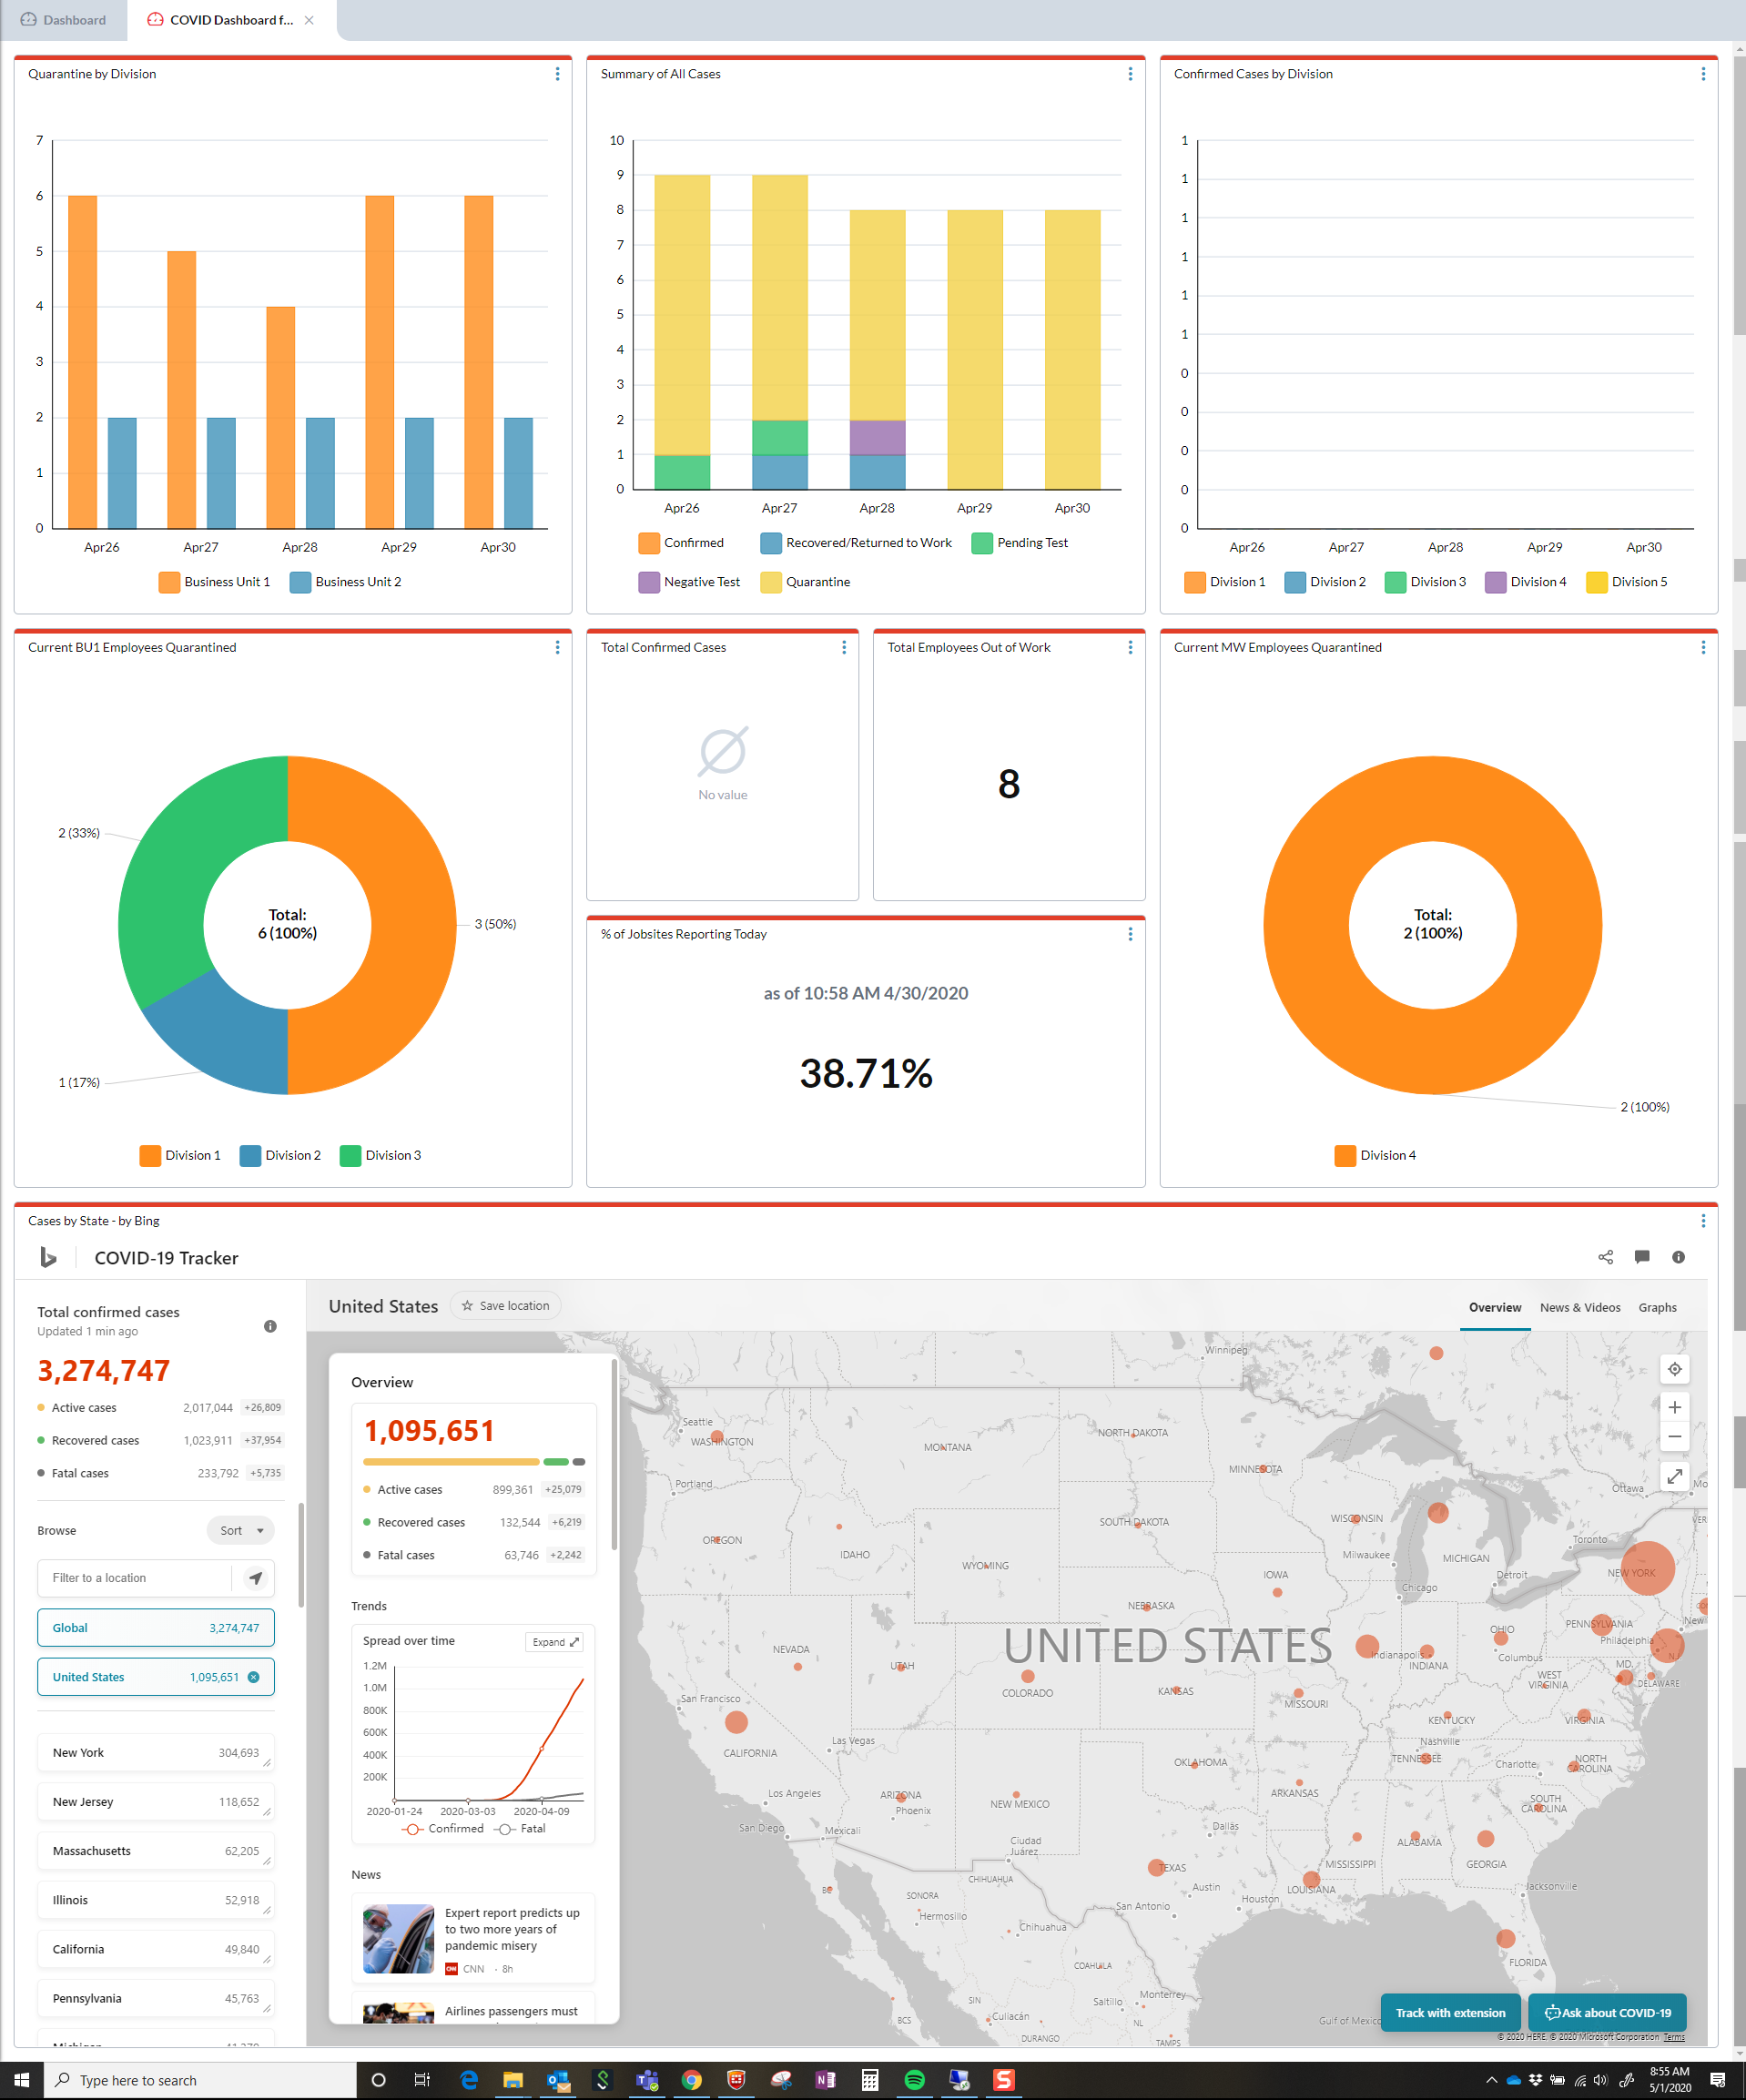Open fullscreen view of the map

pos(1675,1475)
